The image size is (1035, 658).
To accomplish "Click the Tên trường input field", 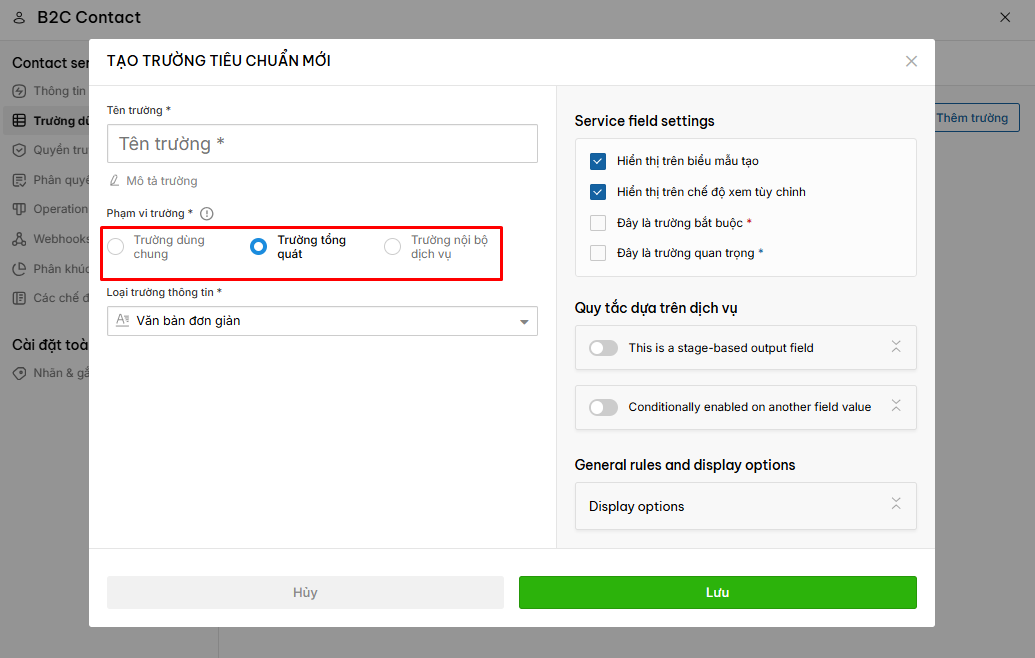I will tap(322, 144).
